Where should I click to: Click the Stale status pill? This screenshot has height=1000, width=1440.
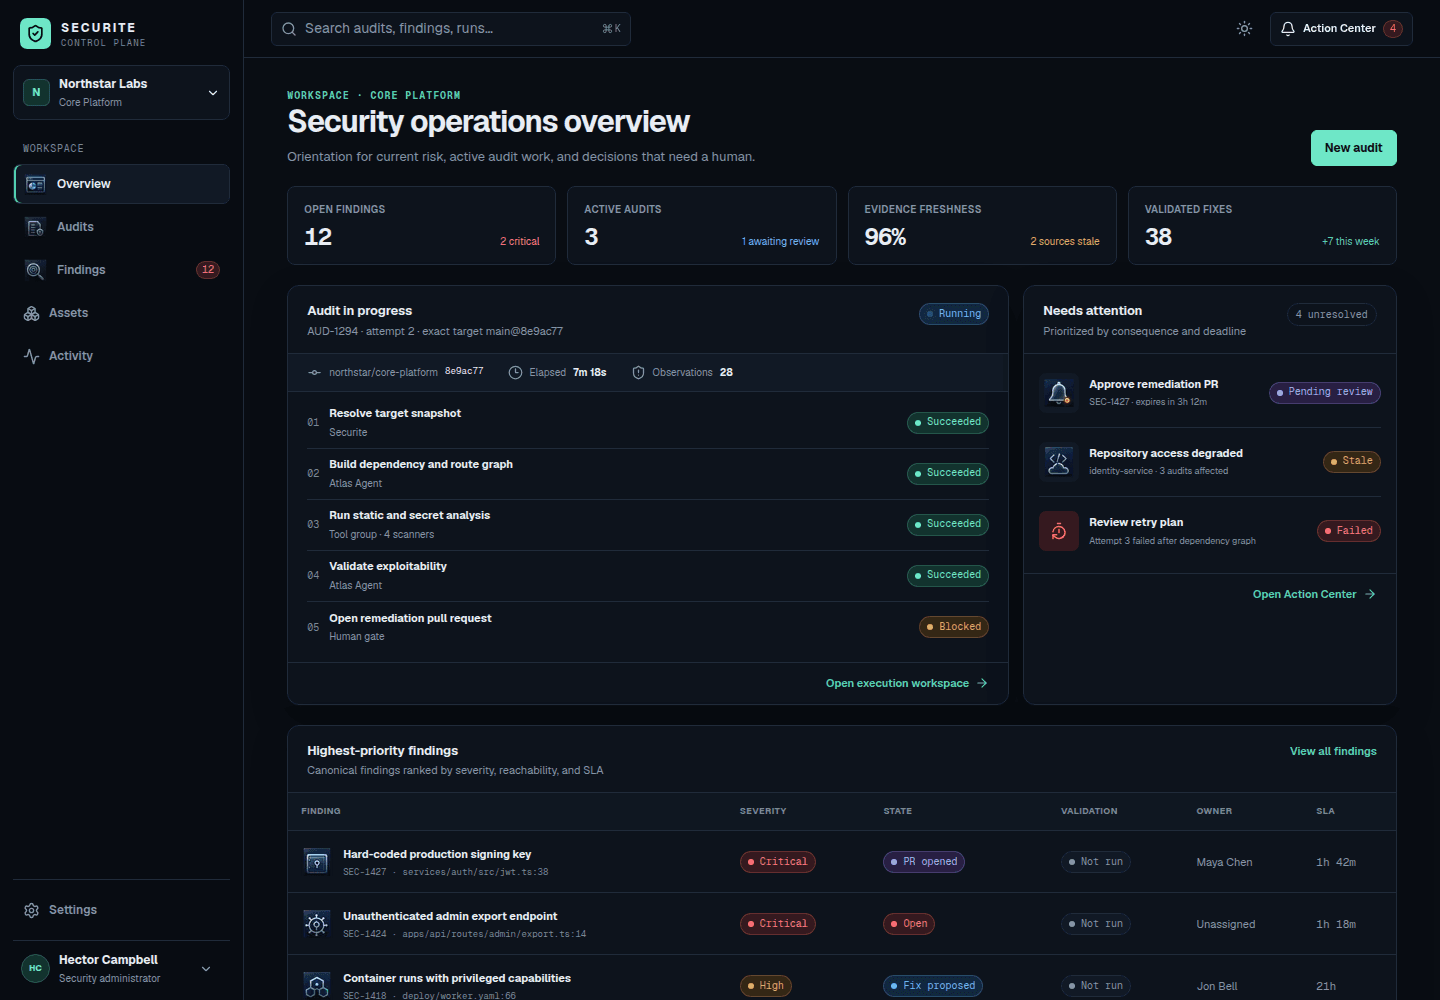pyautogui.click(x=1352, y=461)
